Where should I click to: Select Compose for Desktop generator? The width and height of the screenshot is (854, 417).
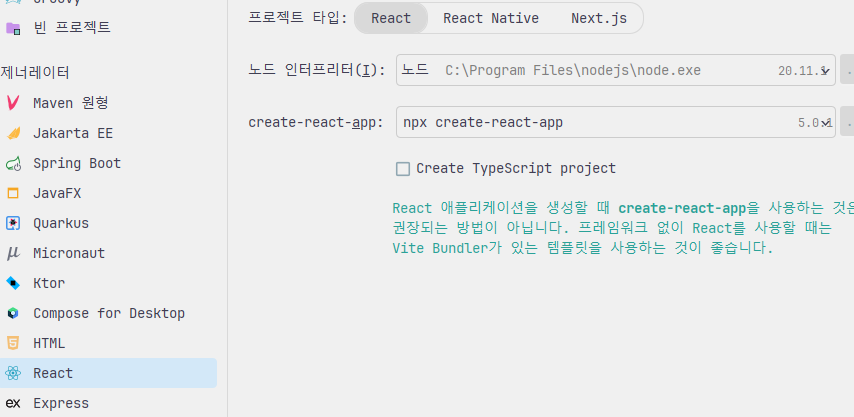pyautogui.click(x=108, y=313)
